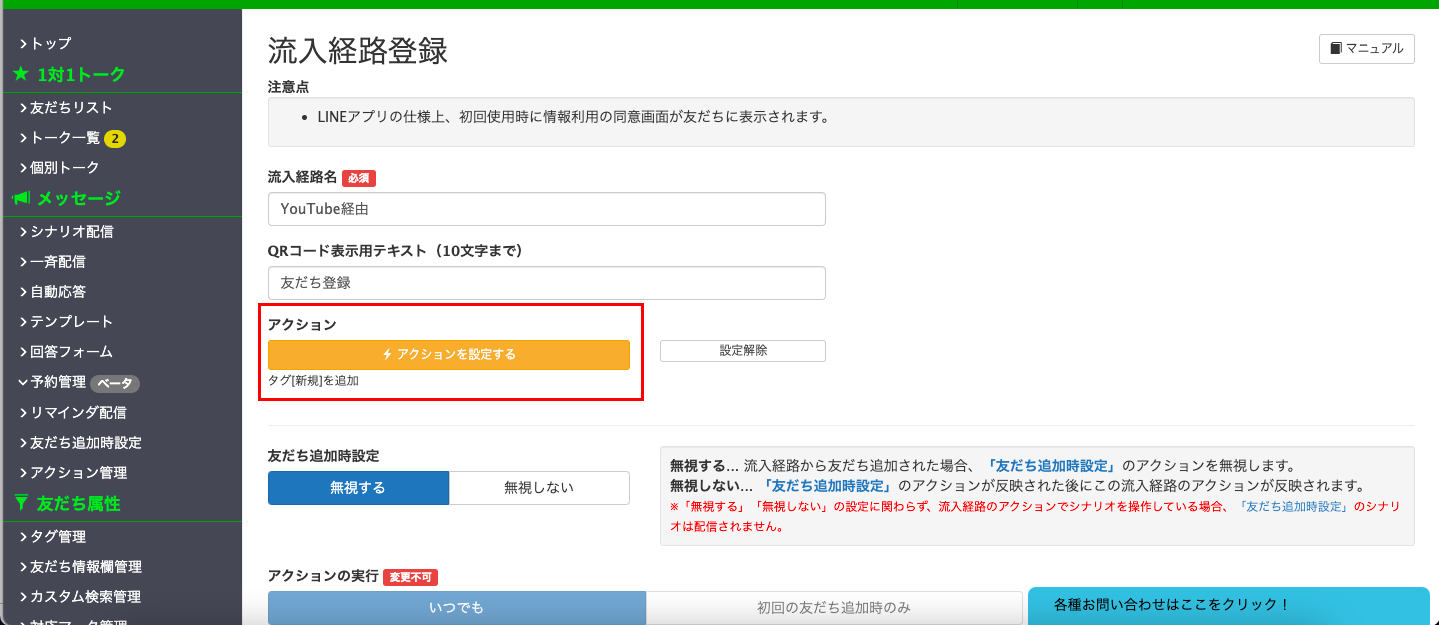Click the ベータ badge next to 予約管理
The width and height of the screenshot is (1439, 625).
pyautogui.click(x=115, y=383)
